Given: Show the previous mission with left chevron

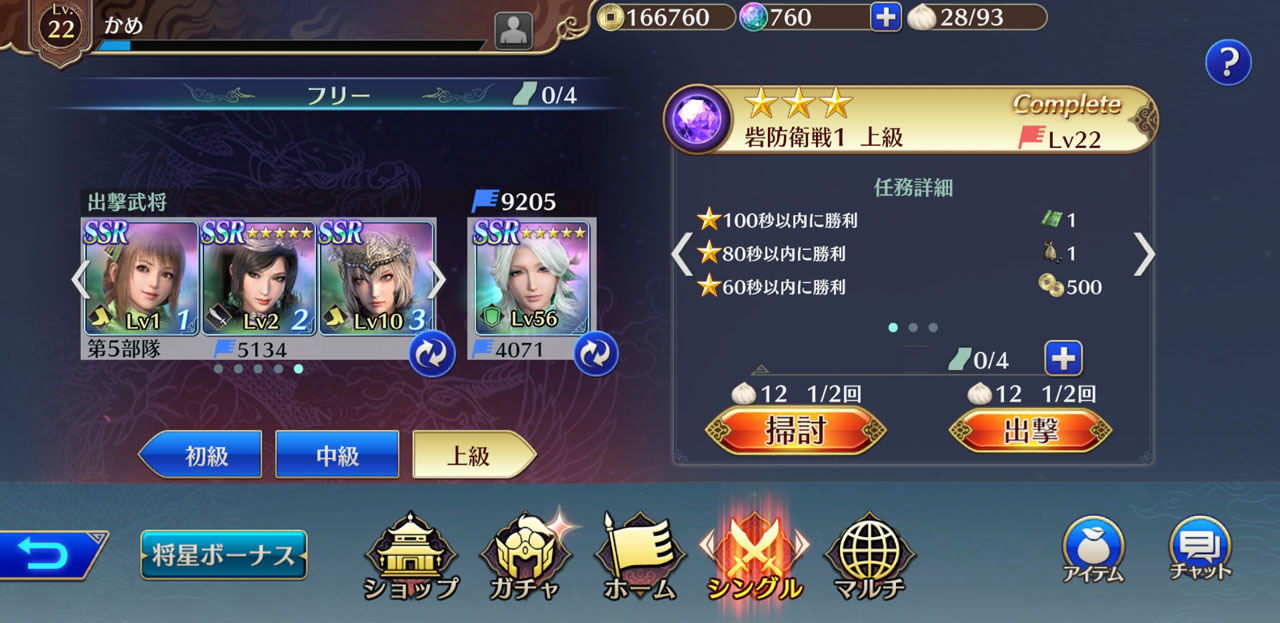Looking at the screenshot, I should click(x=682, y=254).
